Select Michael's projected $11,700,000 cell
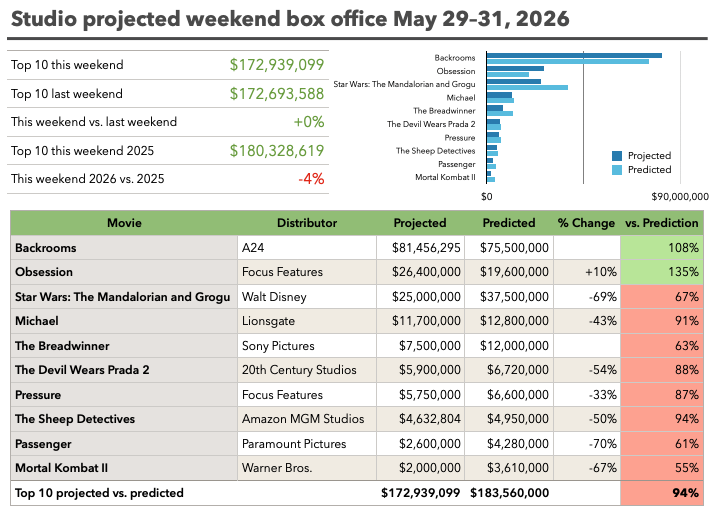This screenshot has width=720, height=520. pyautogui.click(x=421, y=321)
